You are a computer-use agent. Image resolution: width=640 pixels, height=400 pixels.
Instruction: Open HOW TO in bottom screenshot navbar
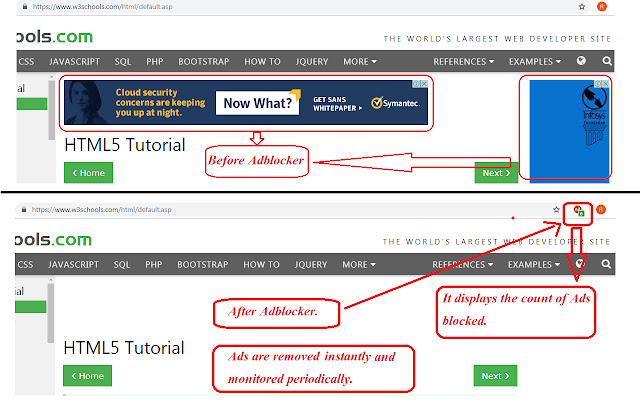262,264
